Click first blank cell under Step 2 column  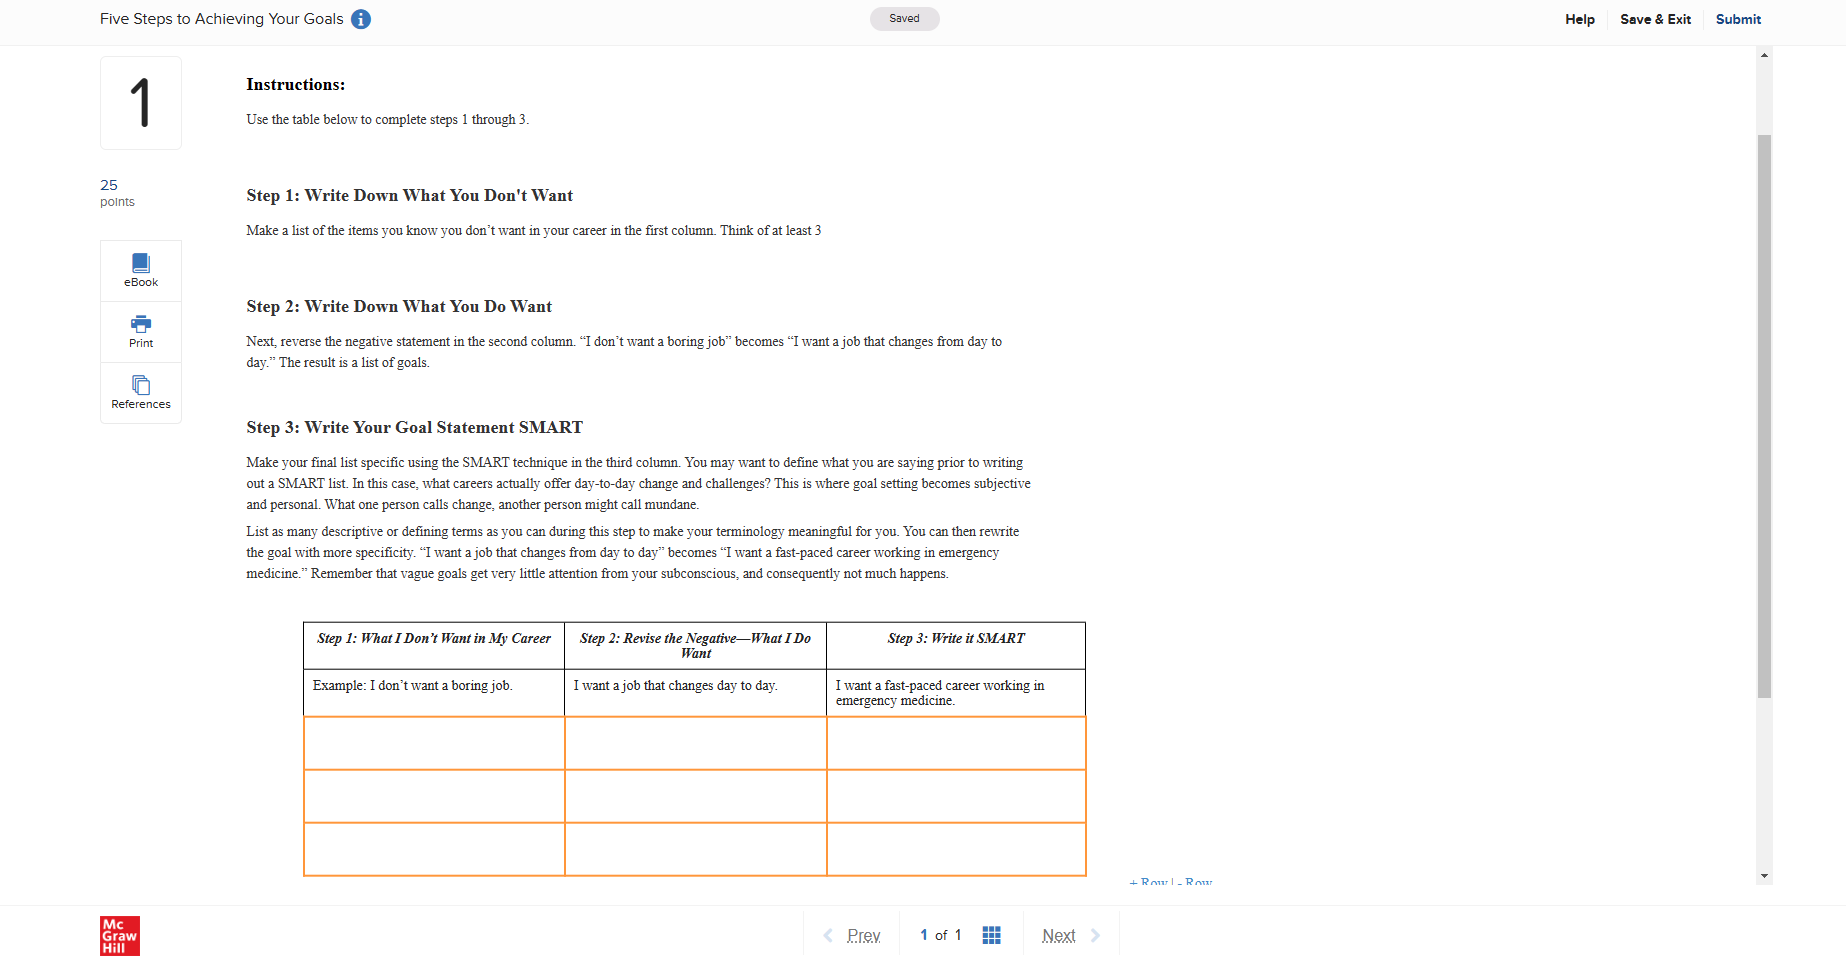(x=696, y=743)
